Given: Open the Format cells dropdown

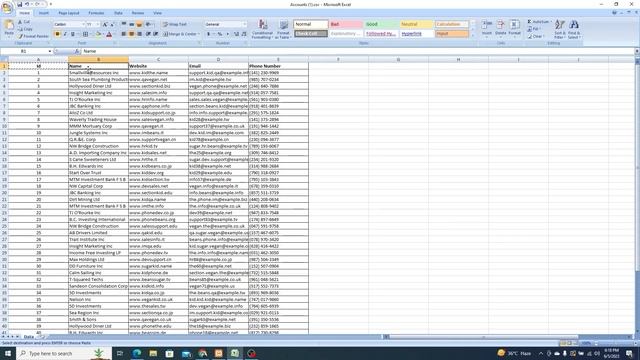Looking at the screenshot, I should (514, 28).
